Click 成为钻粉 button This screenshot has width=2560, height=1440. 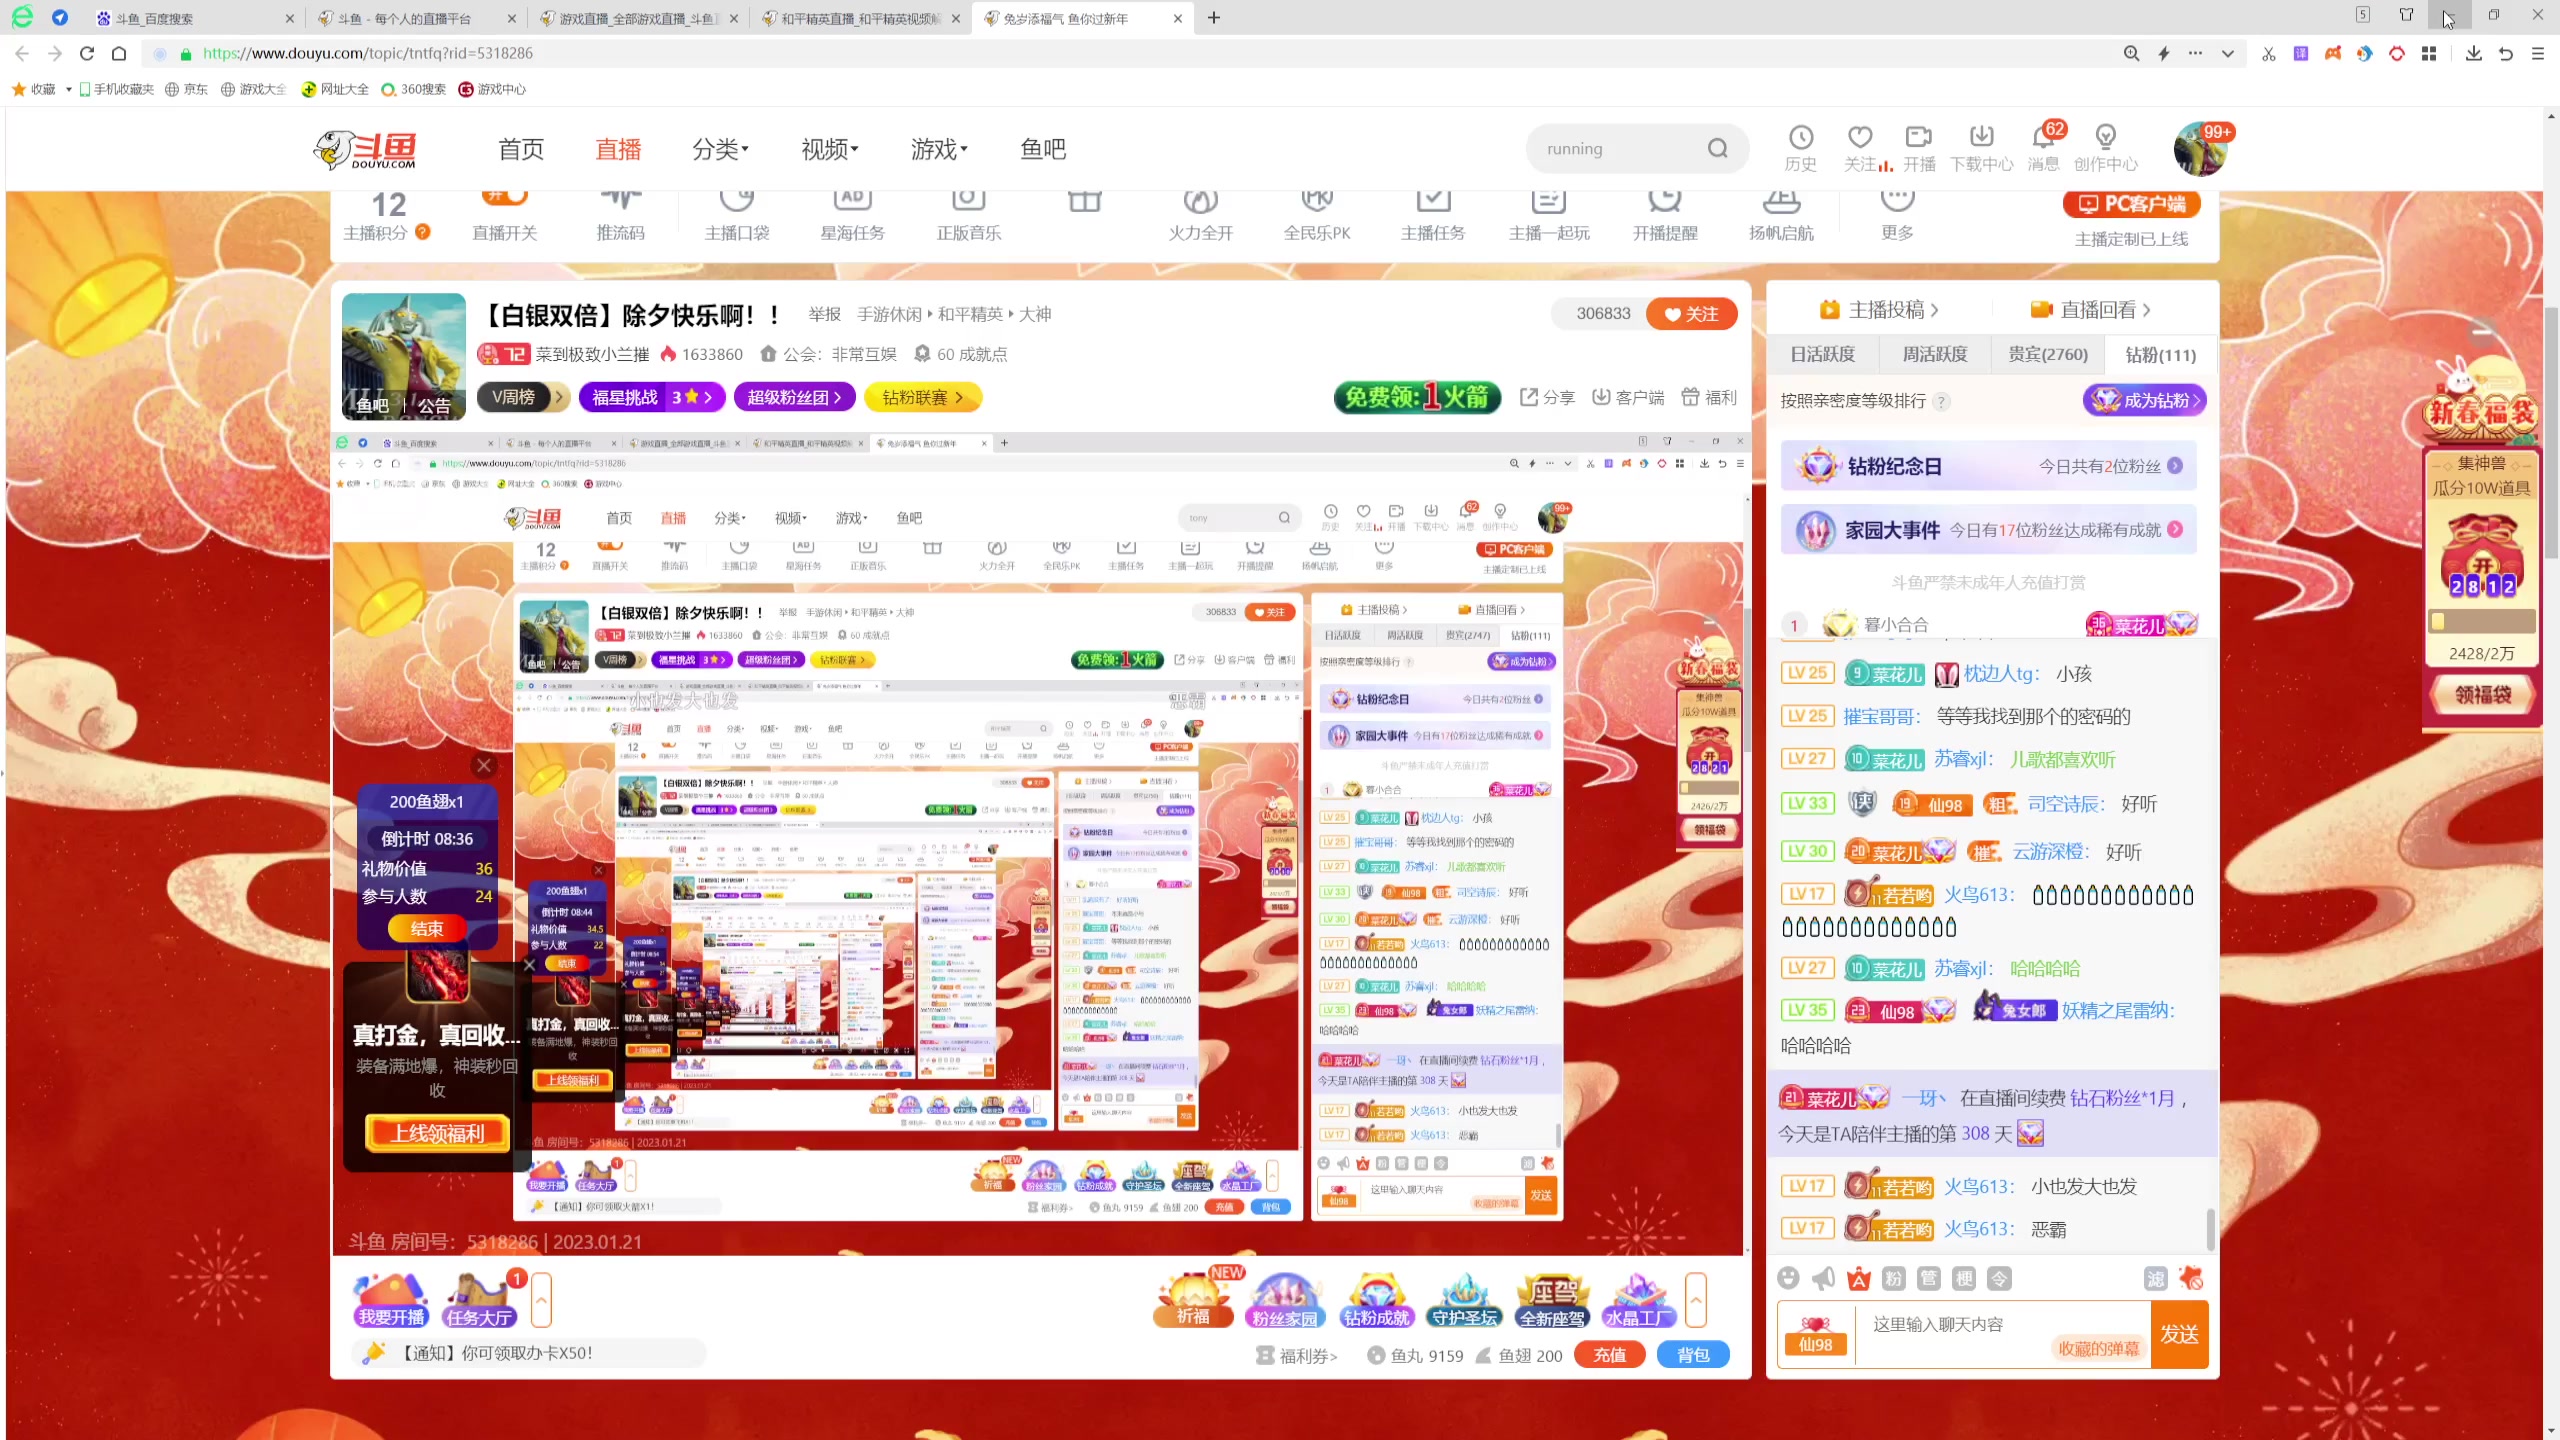pyautogui.click(x=2144, y=400)
